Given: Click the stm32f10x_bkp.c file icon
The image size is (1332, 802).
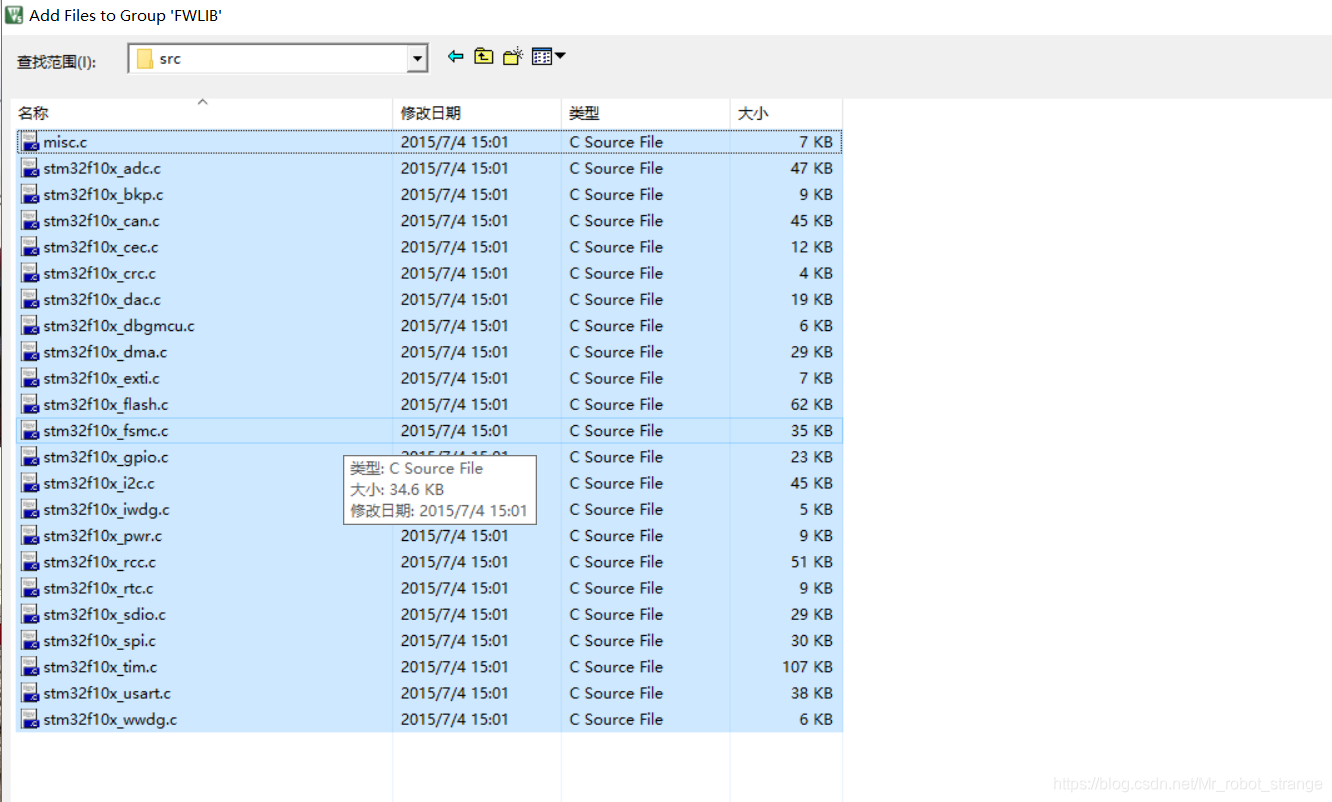Looking at the screenshot, I should point(30,194).
